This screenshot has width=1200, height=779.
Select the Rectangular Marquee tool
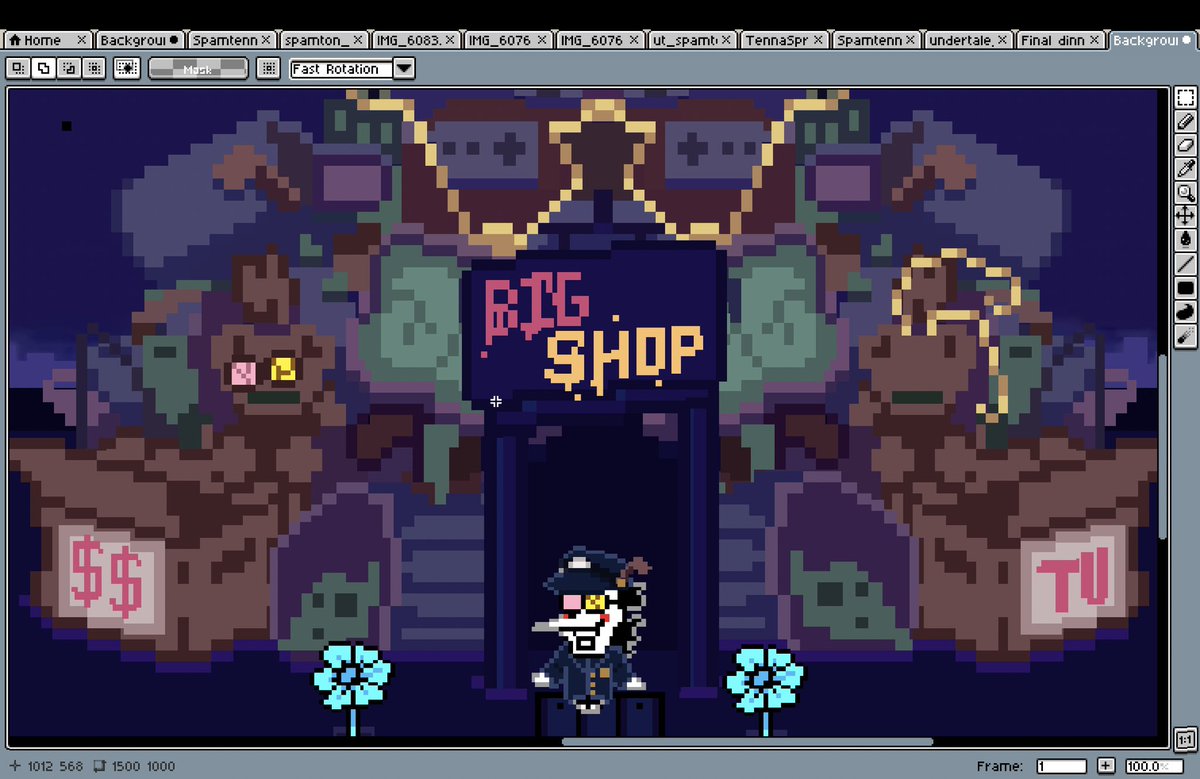(1185, 98)
